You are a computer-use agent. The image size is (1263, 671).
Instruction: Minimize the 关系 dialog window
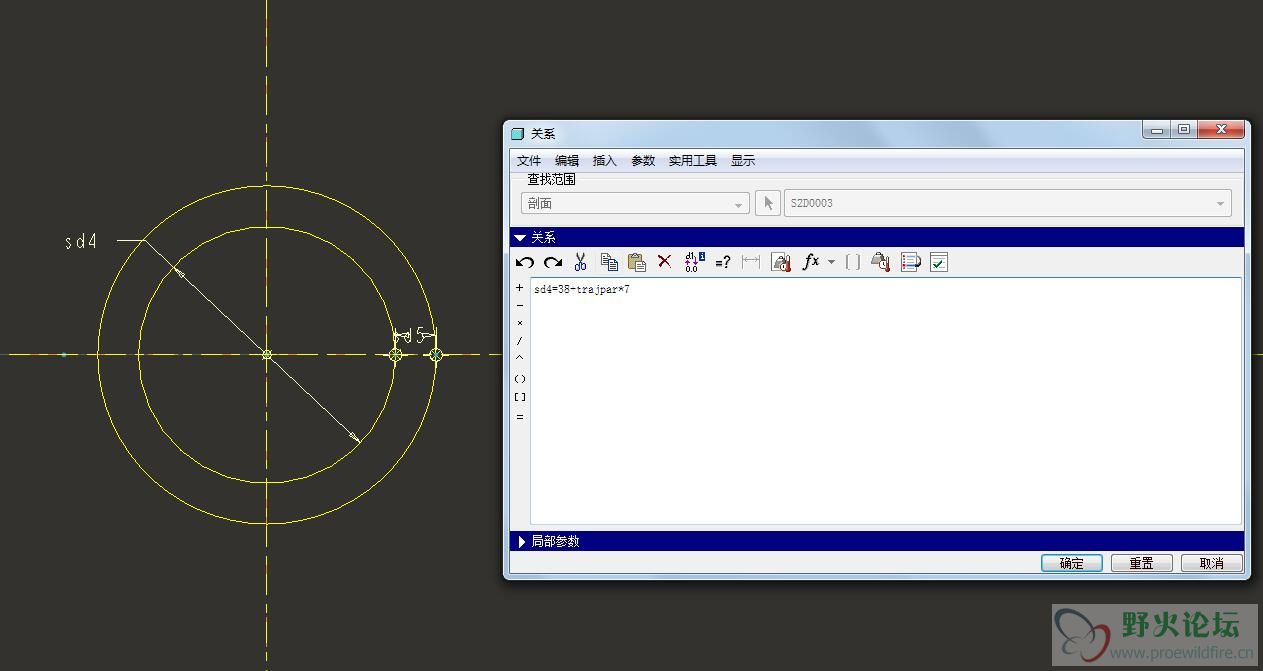[x=1157, y=130]
